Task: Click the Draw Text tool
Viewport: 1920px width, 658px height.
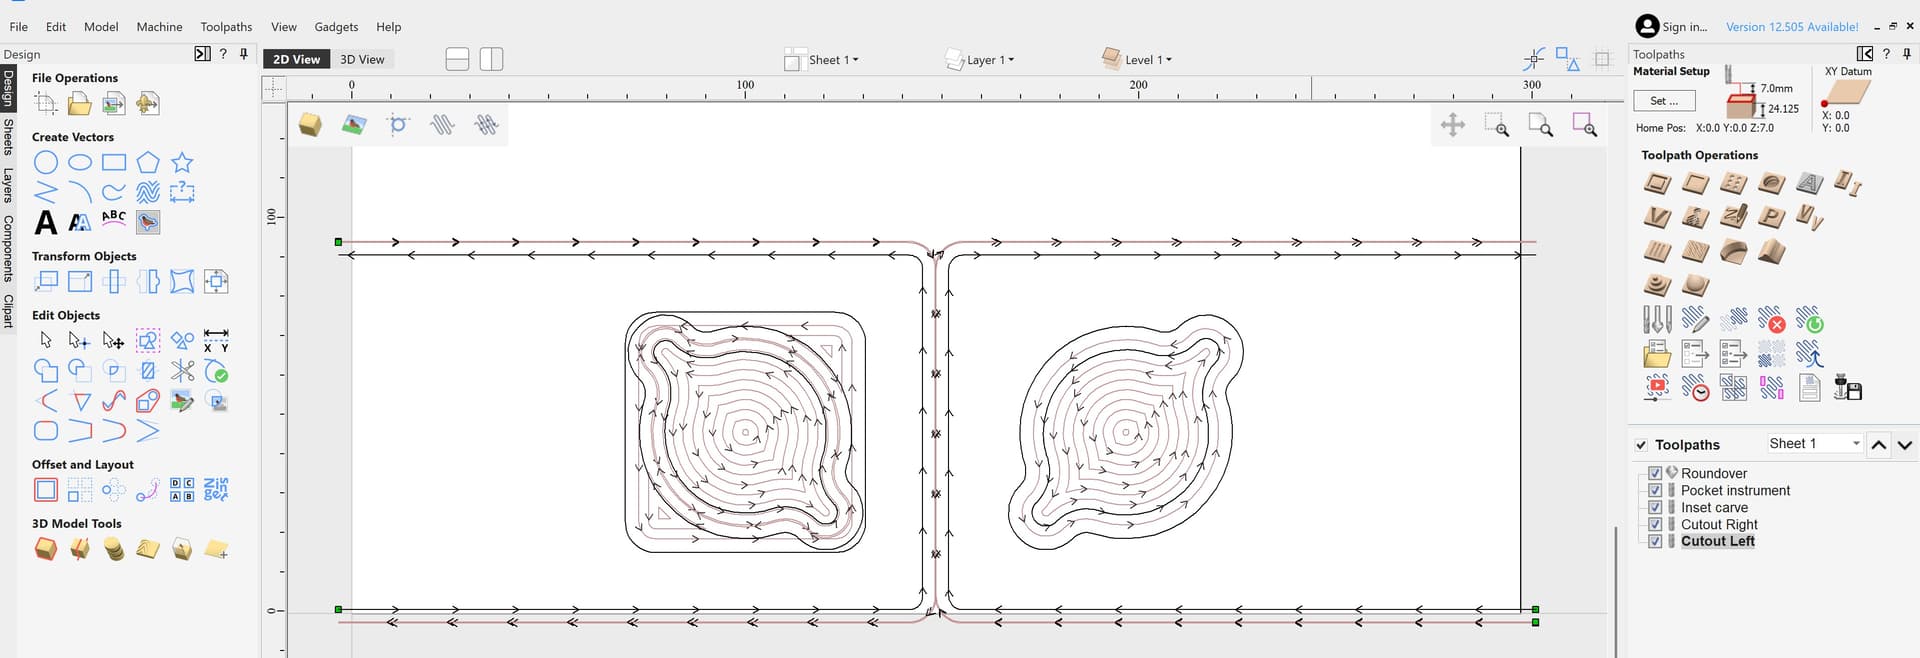Action: click(x=46, y=222)
